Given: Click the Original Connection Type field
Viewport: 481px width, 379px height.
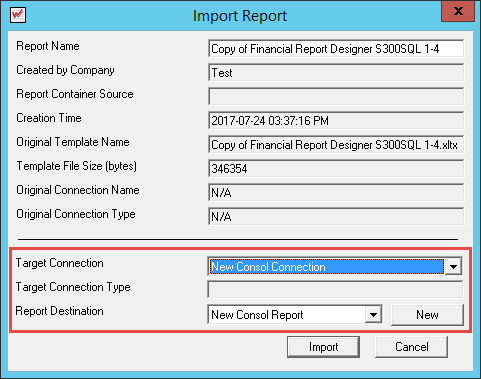Looking at the screenshot, I should pos(336,217).
